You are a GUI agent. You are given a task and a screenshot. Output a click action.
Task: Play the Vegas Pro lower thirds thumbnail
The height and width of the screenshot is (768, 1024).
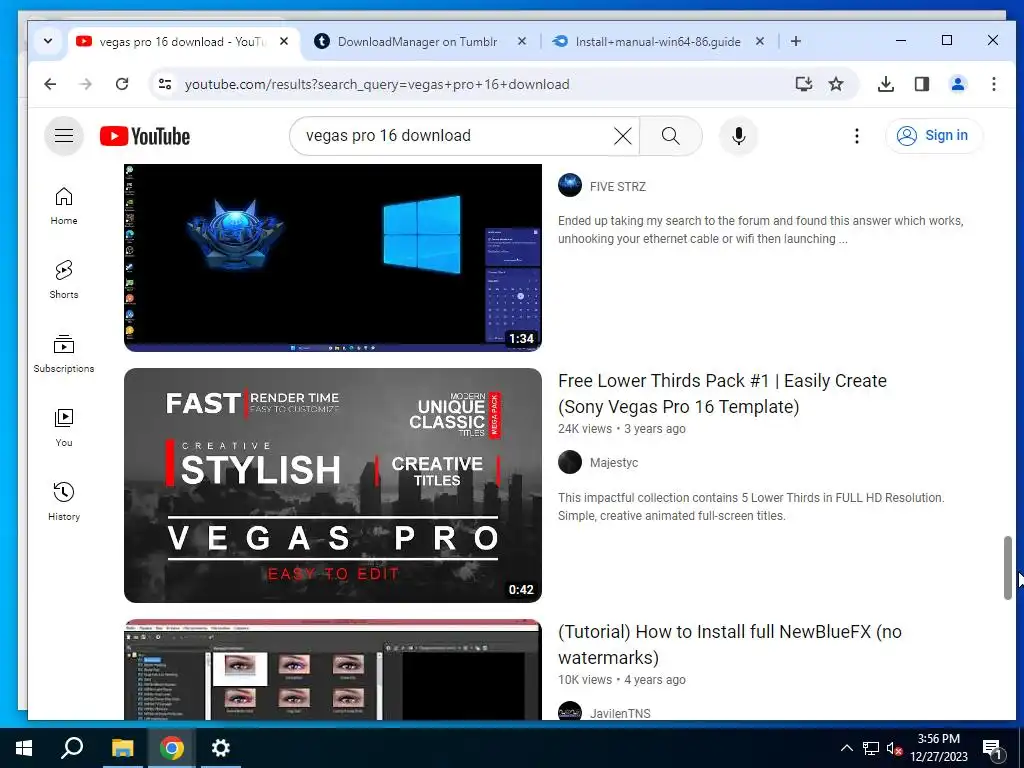click(333, 485)
